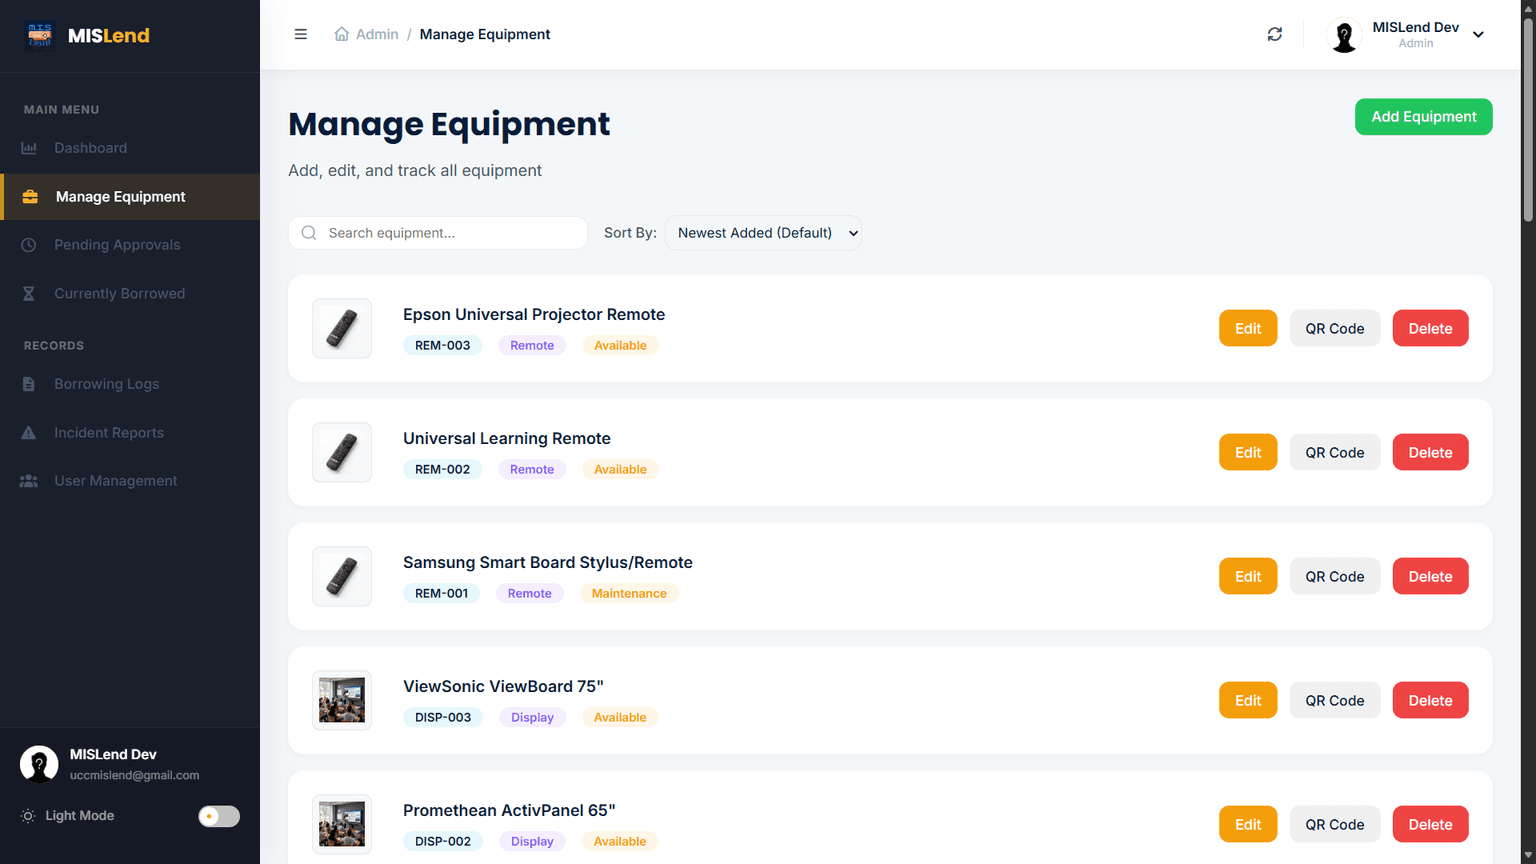Show QR Code for Universal Learning Remote
This screenshot has height=864, width=1536.
point(1335,452)
